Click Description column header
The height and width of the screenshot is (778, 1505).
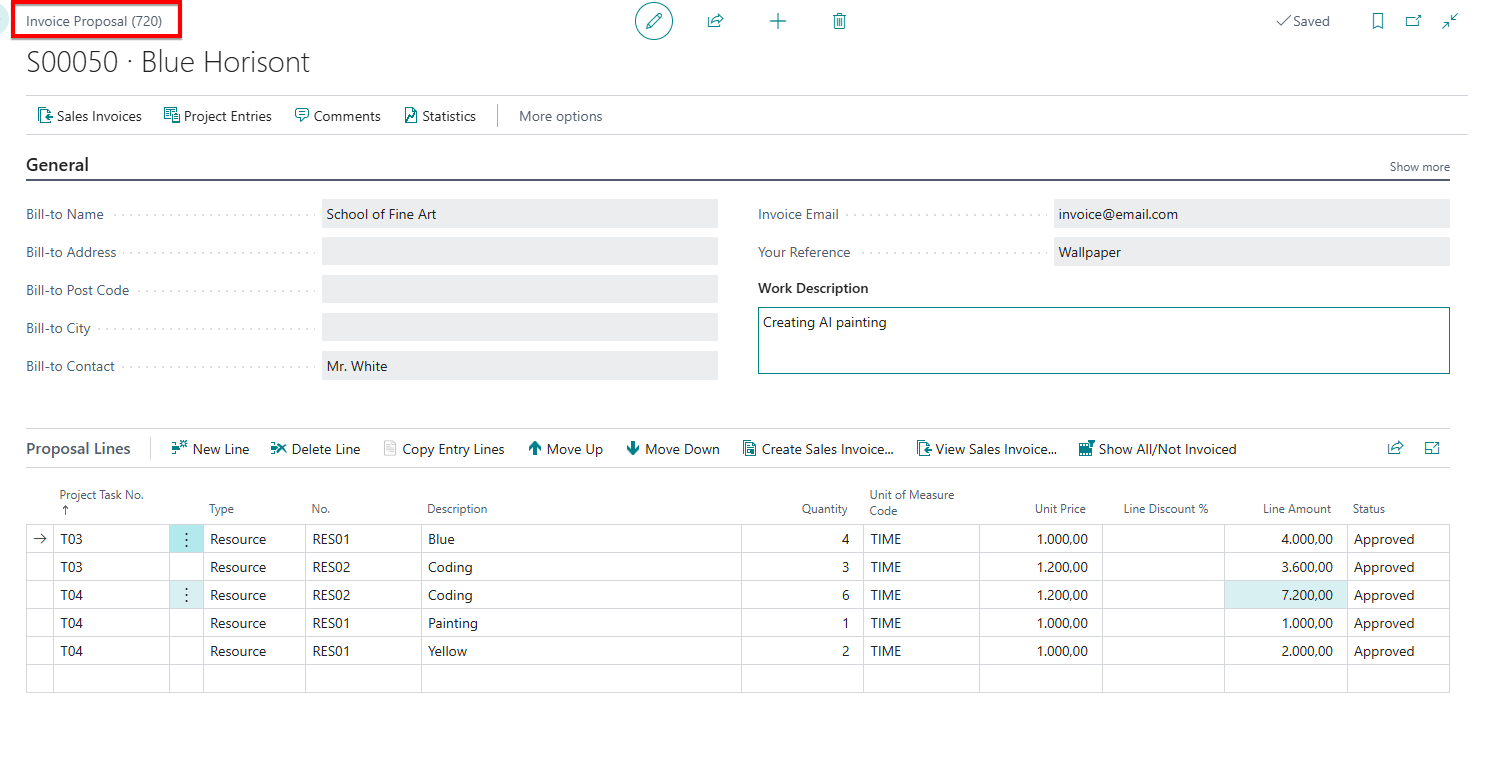point(457,509)
